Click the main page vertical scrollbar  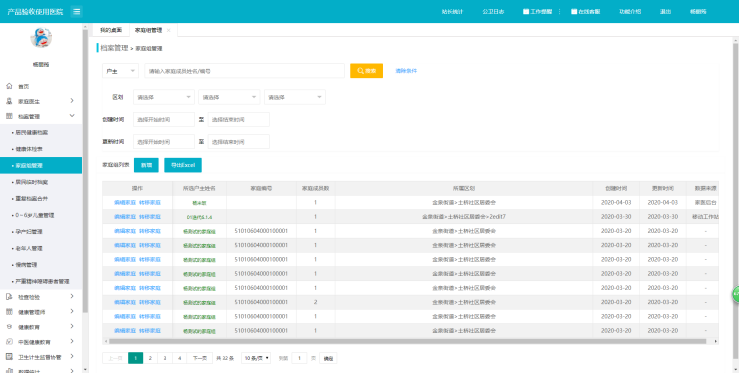735,201
